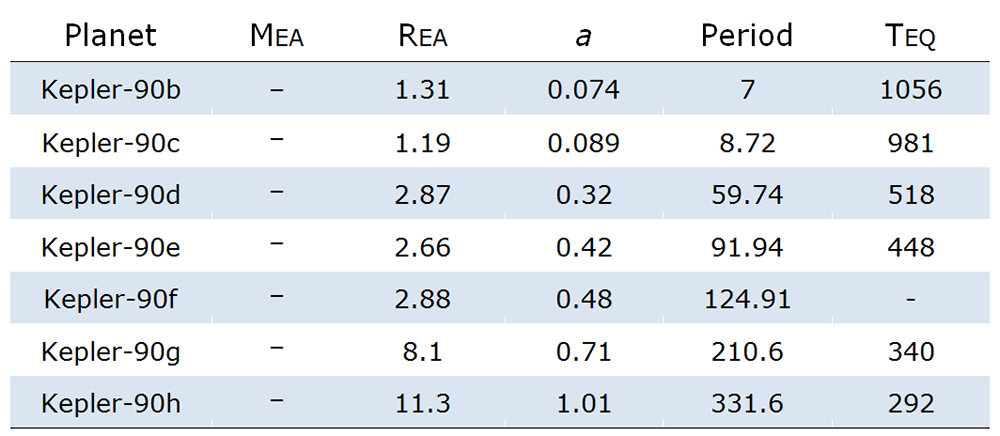The width and height of the screenshot is (1000, 436).
Task: Select the semi-major axis value 0.074
Action: pos(583,90)
